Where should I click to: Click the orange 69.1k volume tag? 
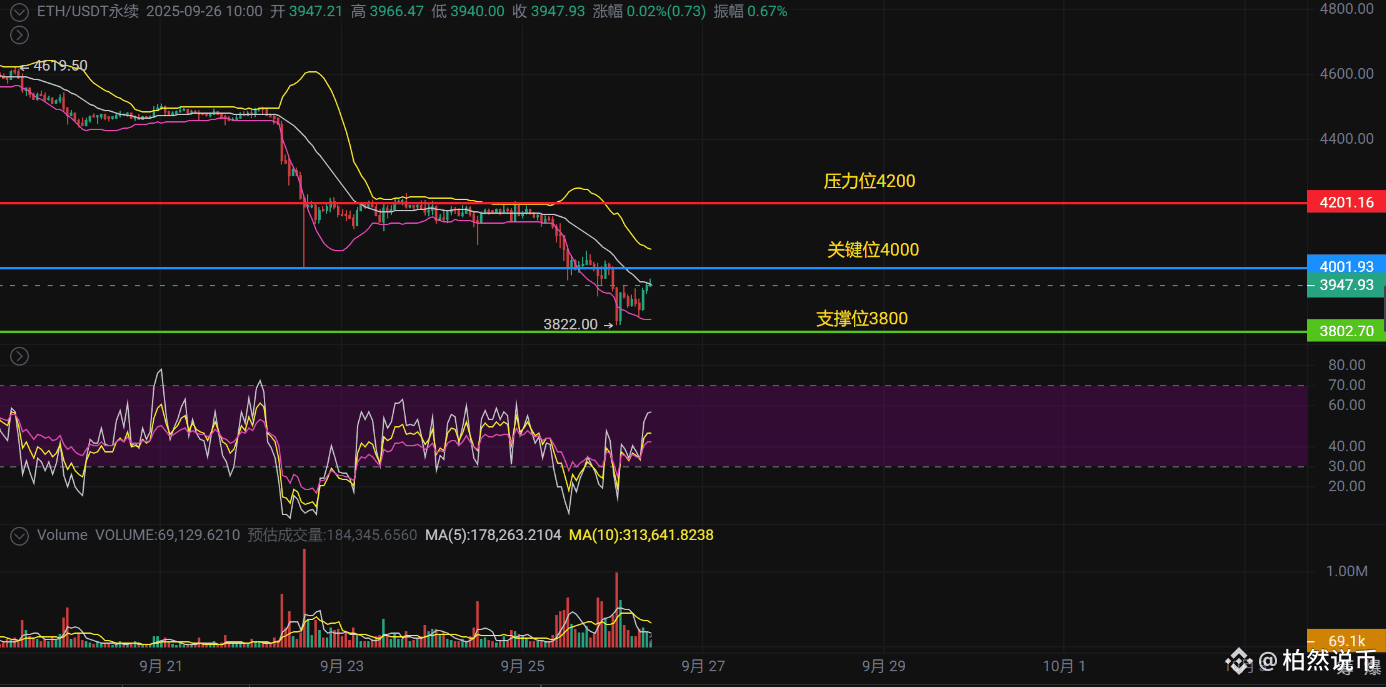(x=1346, y=640)
